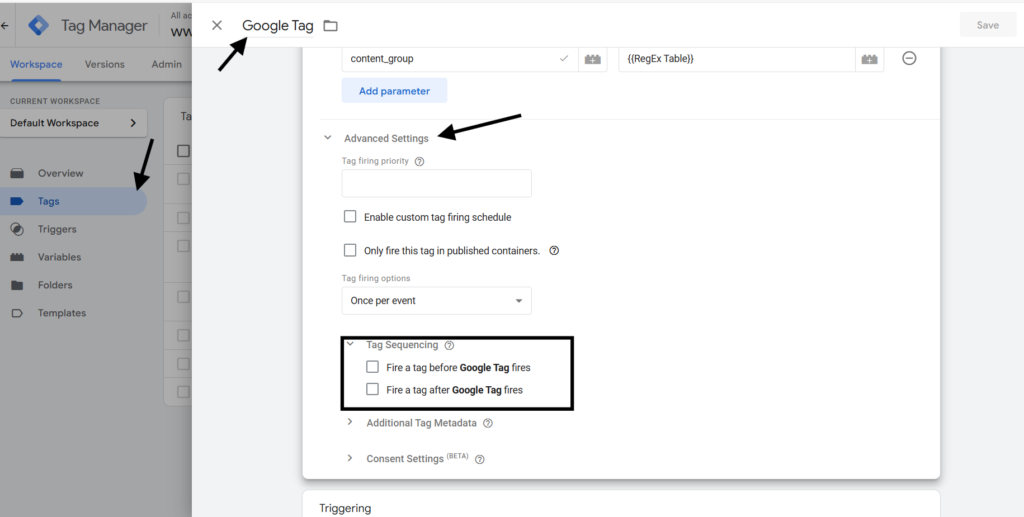Screen dimensions: 1024x517
Task: Click the Folders sidebar icon
Action: coord(17,285)
